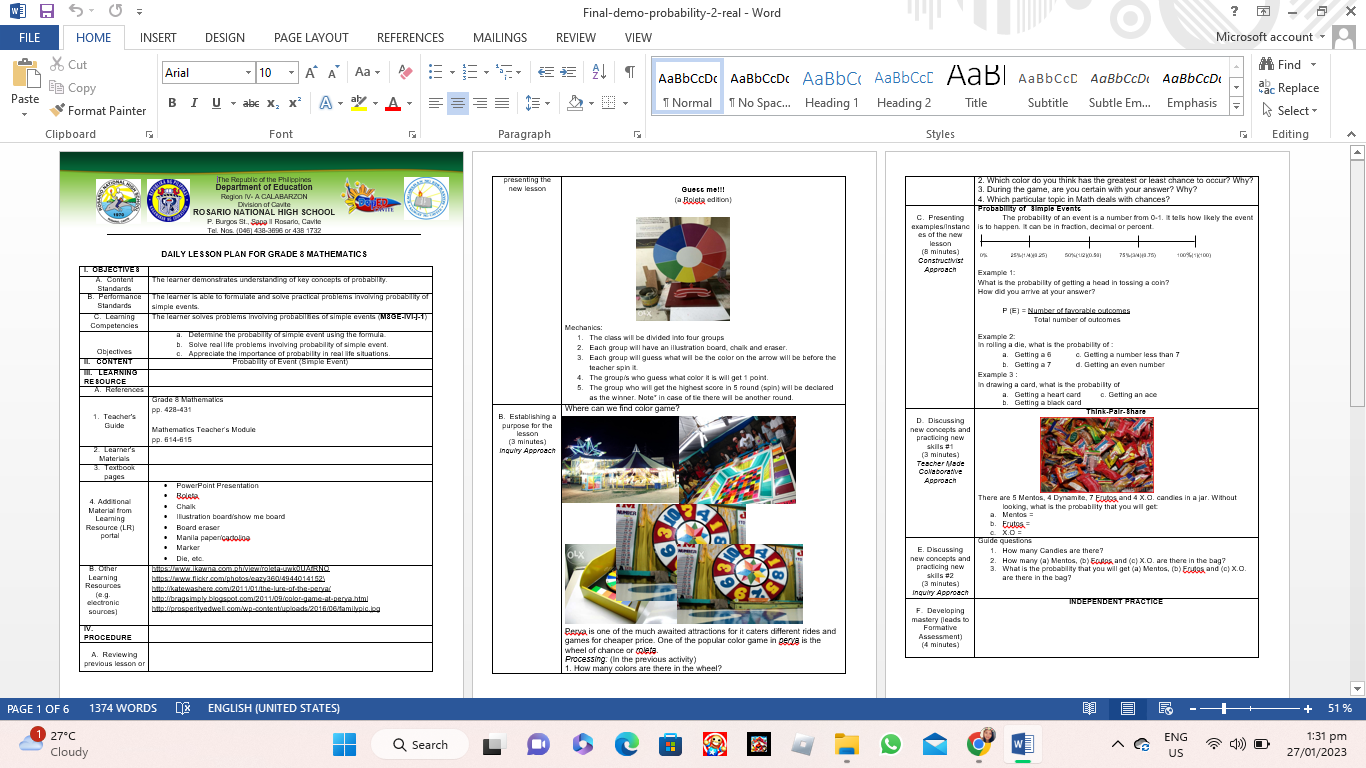The height and width of the screenshot is (768, 1366).
Task: Open File Explorer from the taskbar
Action: [x=847, y=745]
